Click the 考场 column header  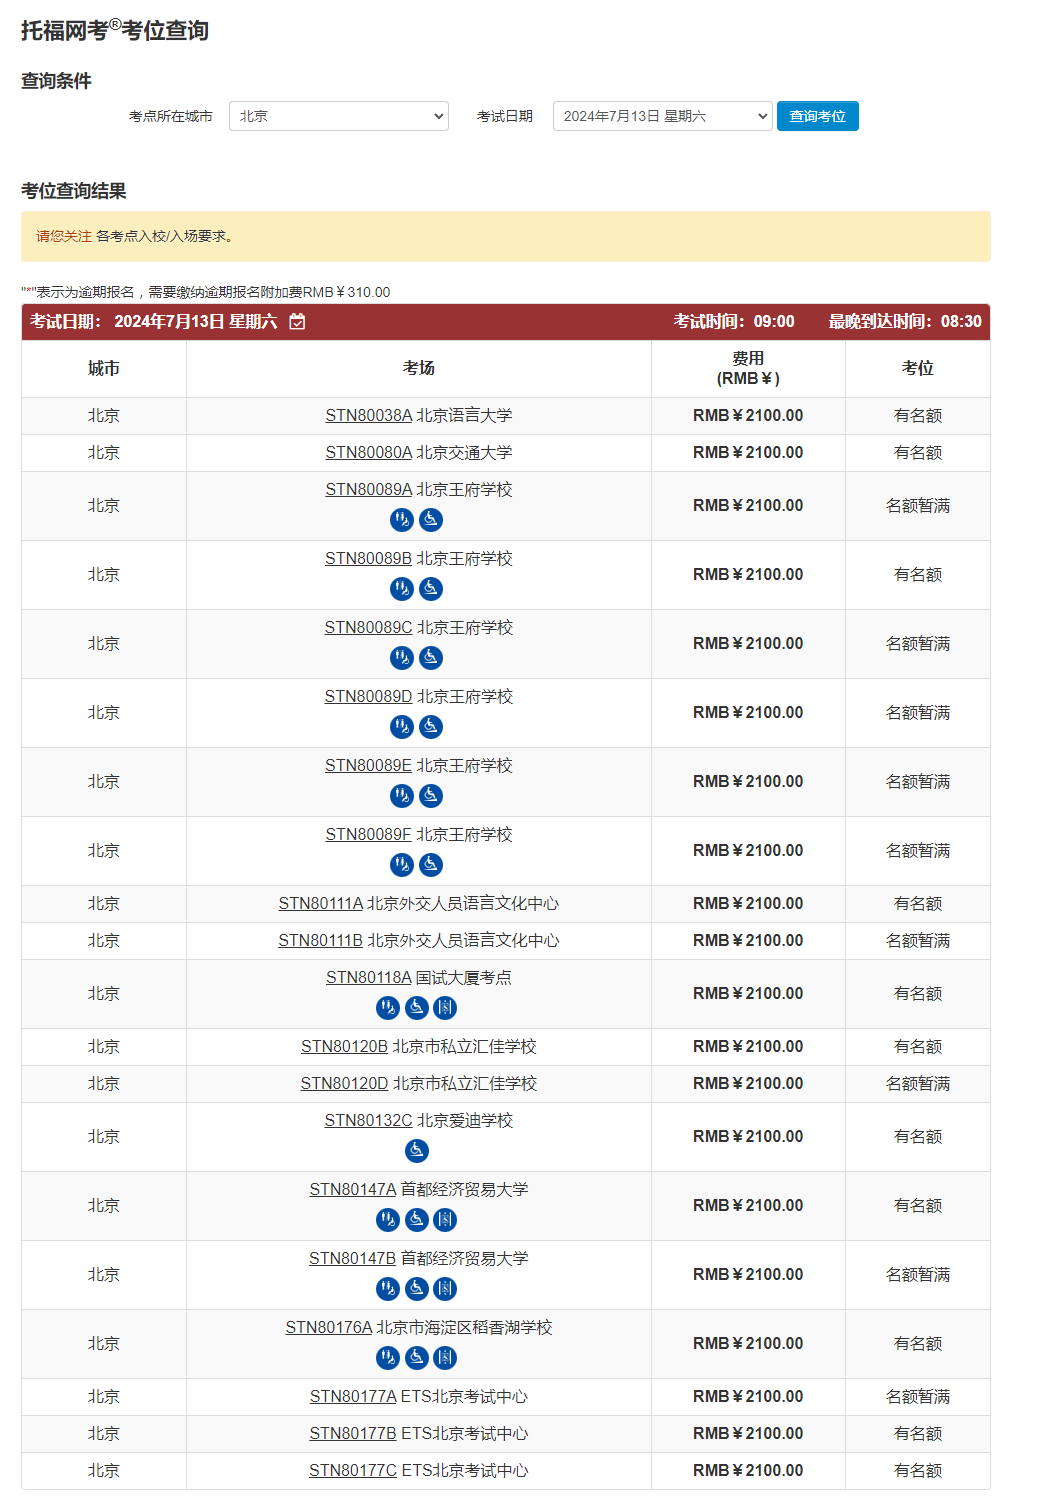pos(419,368)
